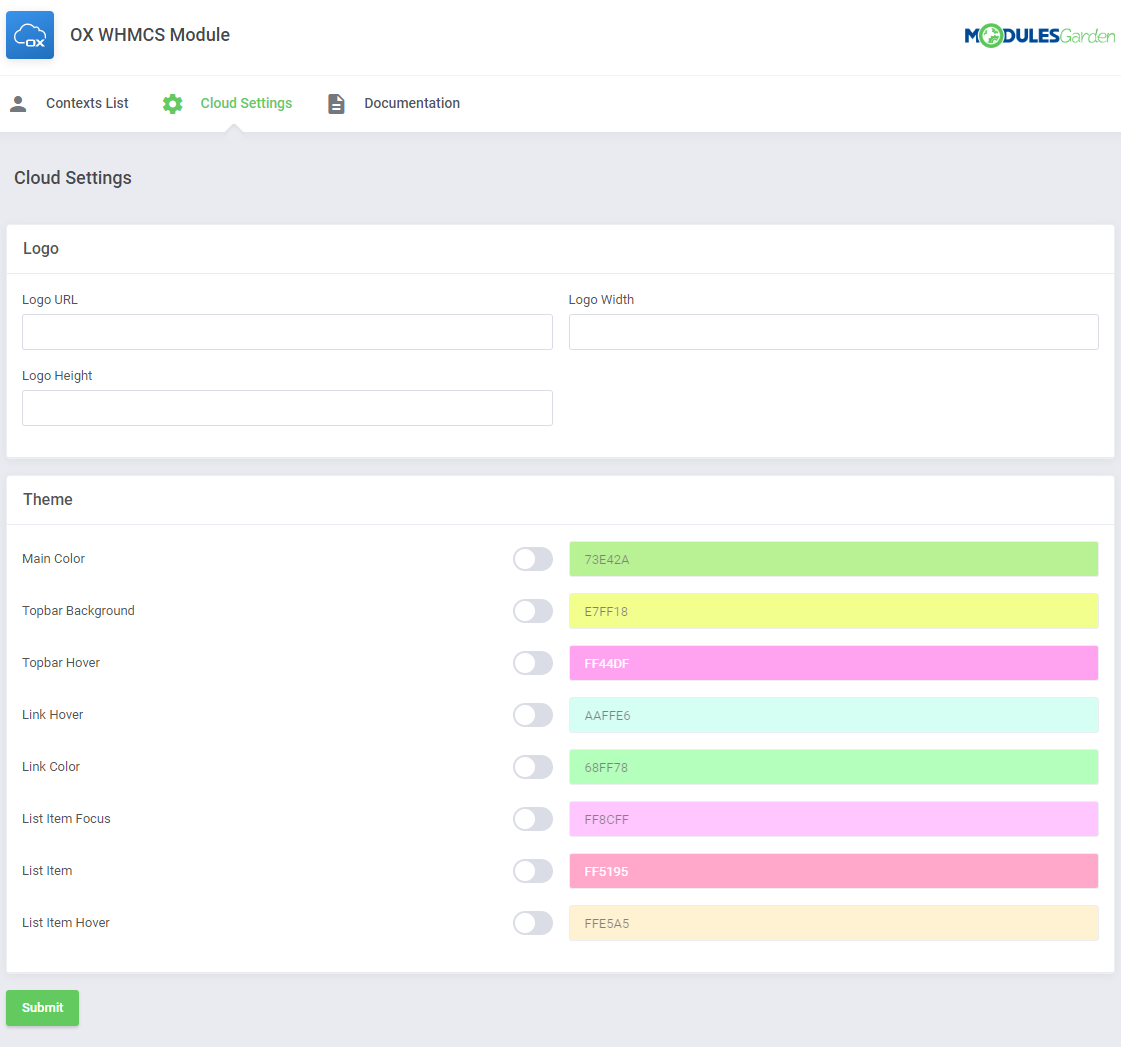Select the Cloud Settings tab
The image size is (1121, 1047).
(x=246, y=104)
